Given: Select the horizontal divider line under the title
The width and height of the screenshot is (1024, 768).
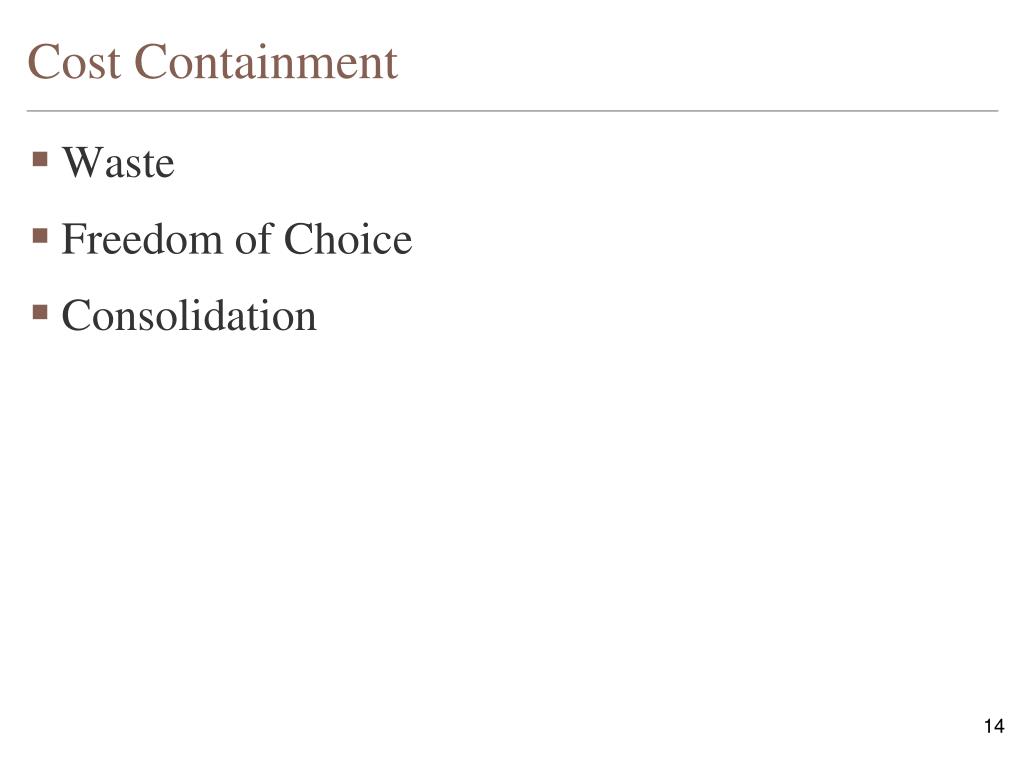Looking at the screenshot, I should click(x=512, y=111).
